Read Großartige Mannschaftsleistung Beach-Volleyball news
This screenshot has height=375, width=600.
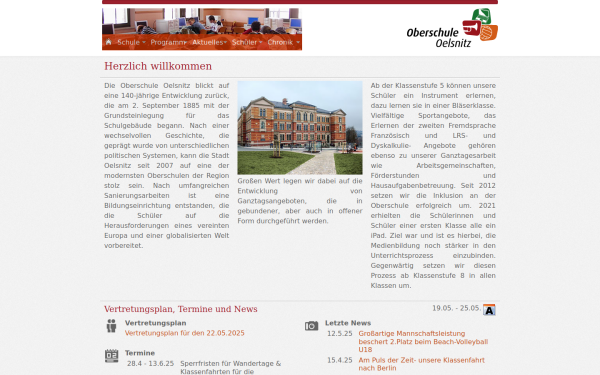click(x=423, y=342)
